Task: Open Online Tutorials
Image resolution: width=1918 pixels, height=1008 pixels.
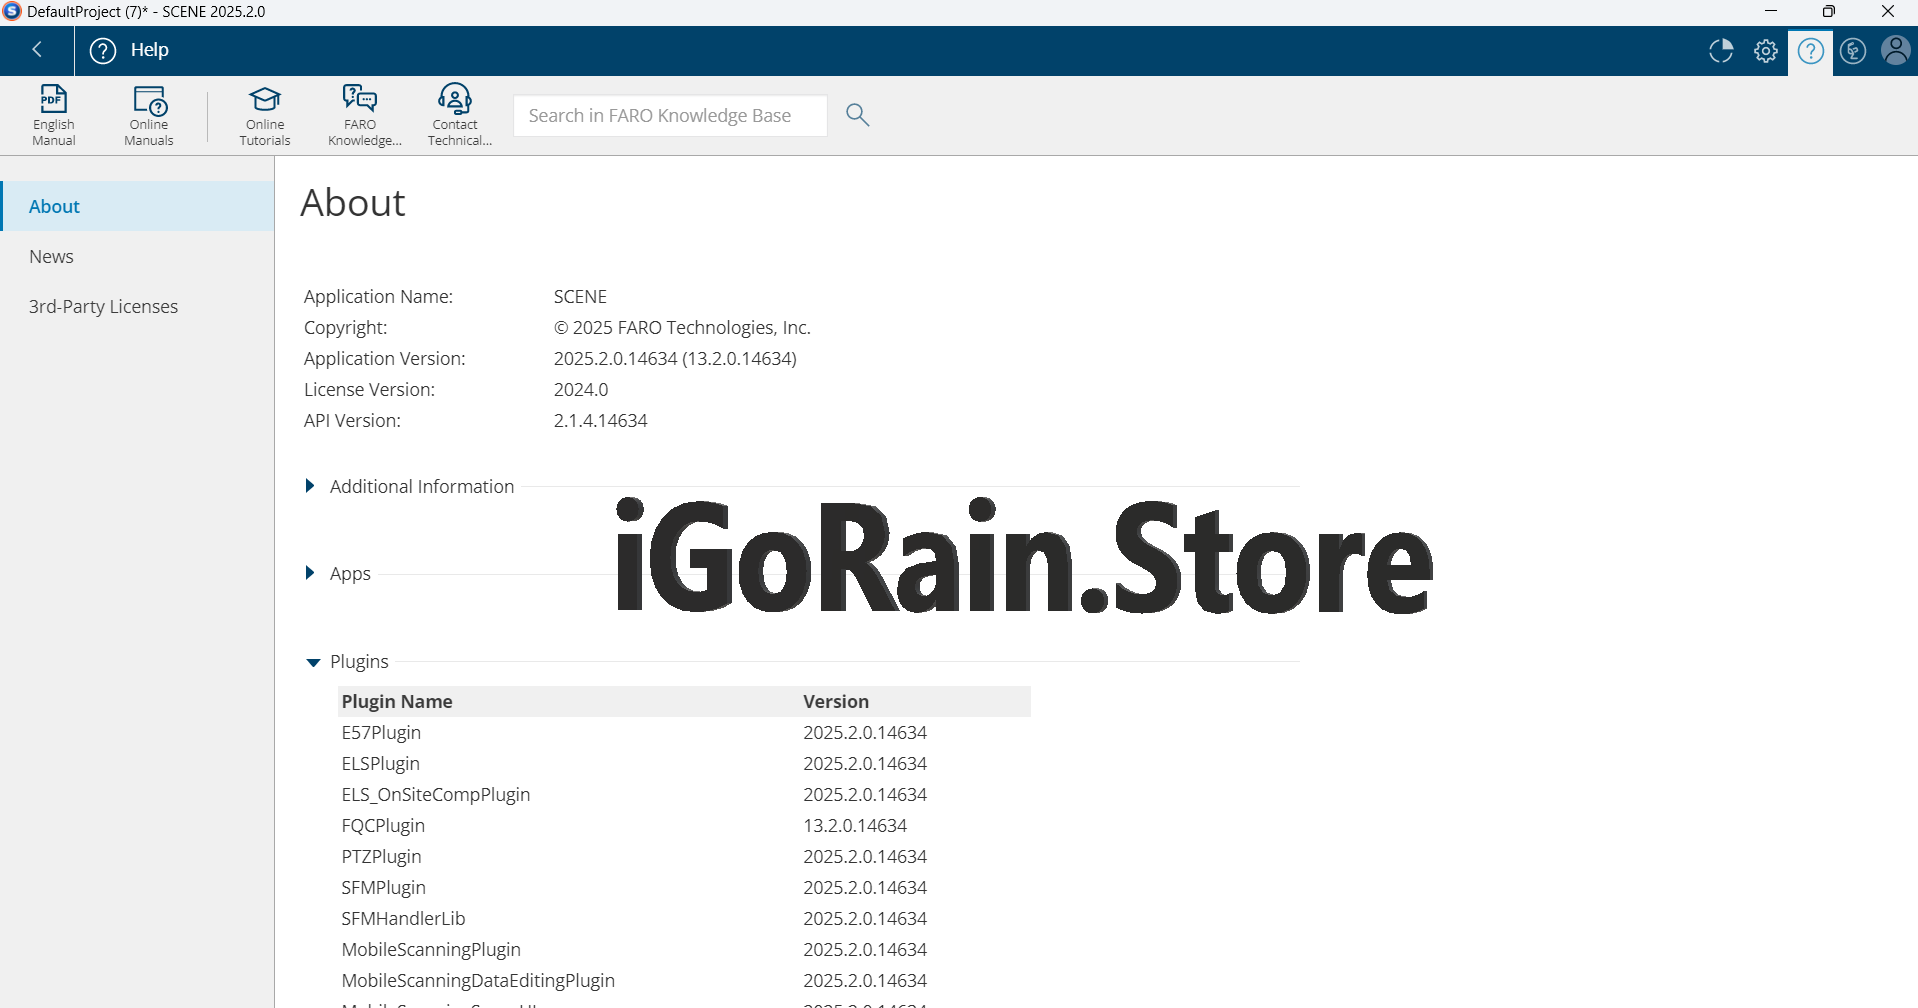Action: click(265, 115)
